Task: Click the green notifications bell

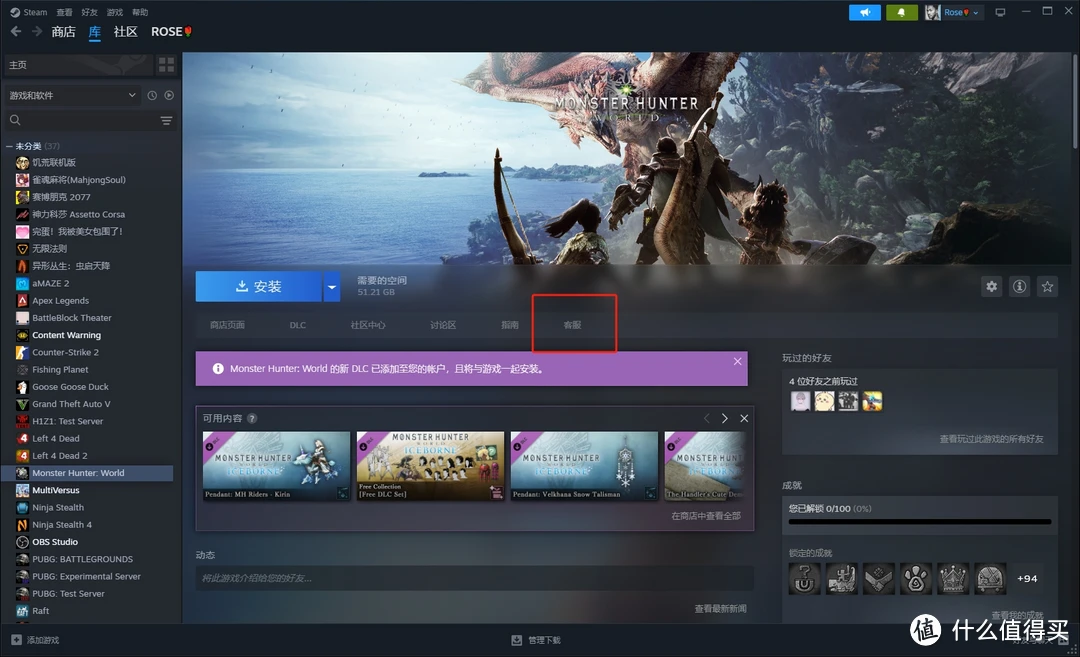Action: click(900, 12)
